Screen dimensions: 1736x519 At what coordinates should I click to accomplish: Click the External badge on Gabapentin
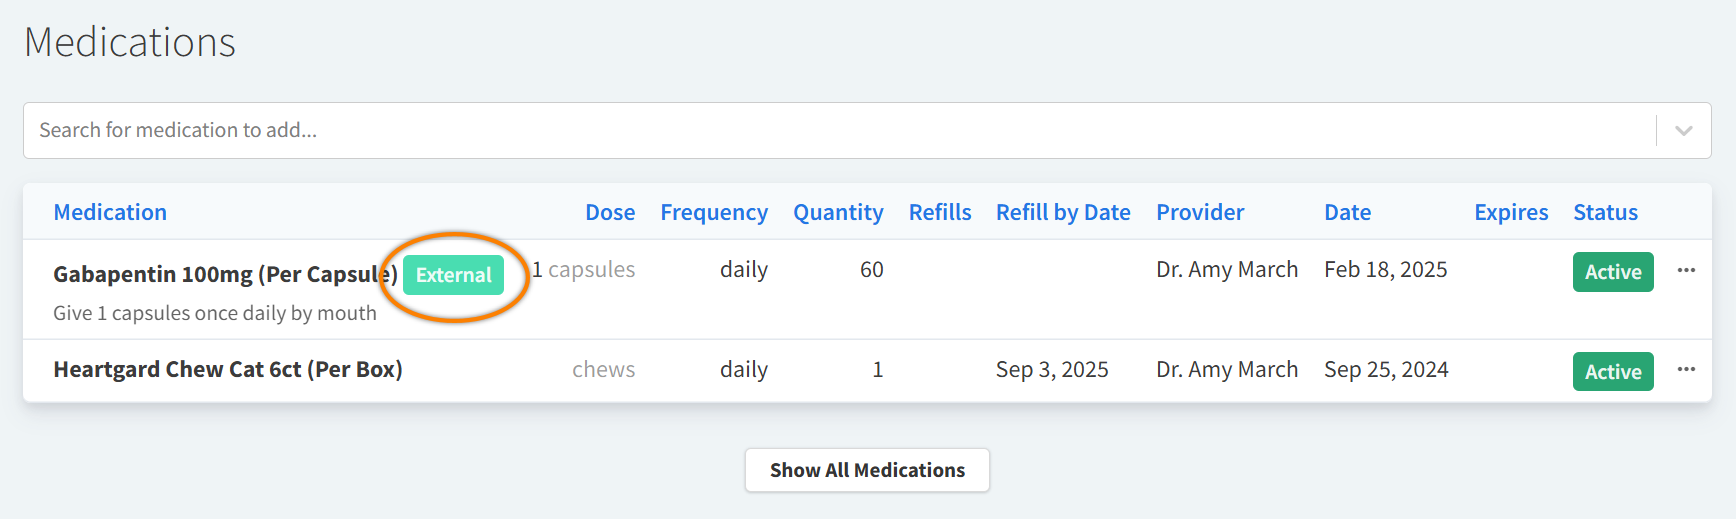pyautogui.click(x=453, y=275)
